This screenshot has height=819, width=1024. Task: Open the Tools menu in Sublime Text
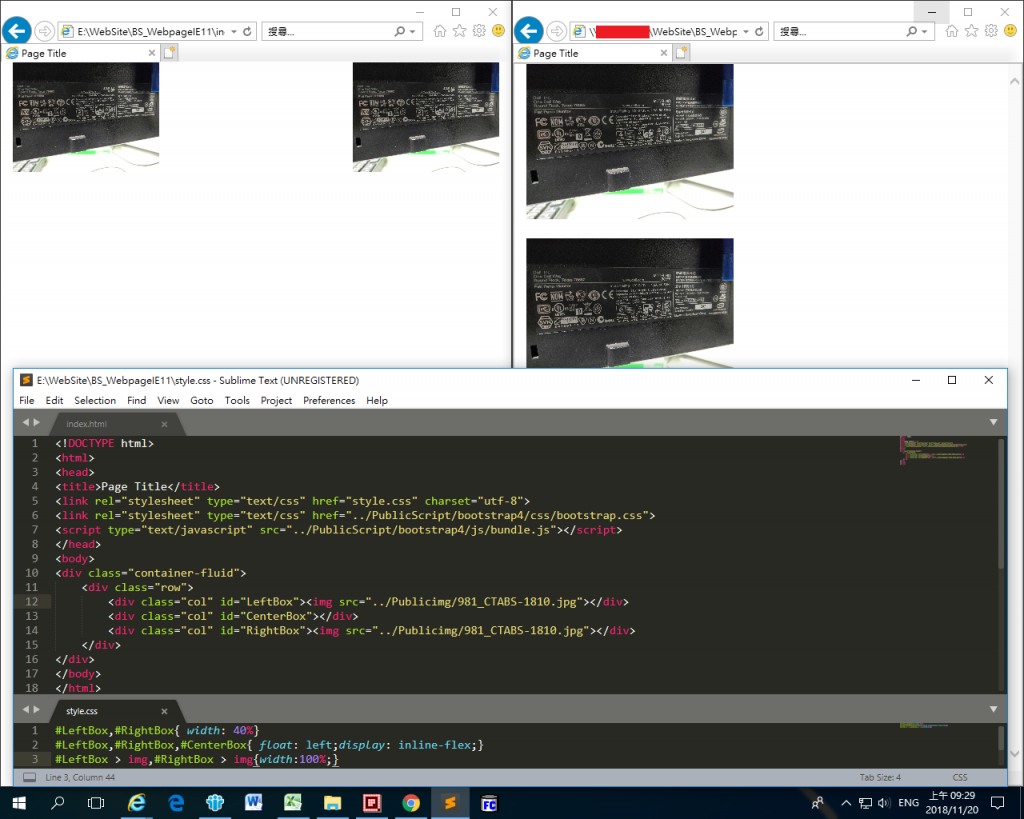(237, 400)
